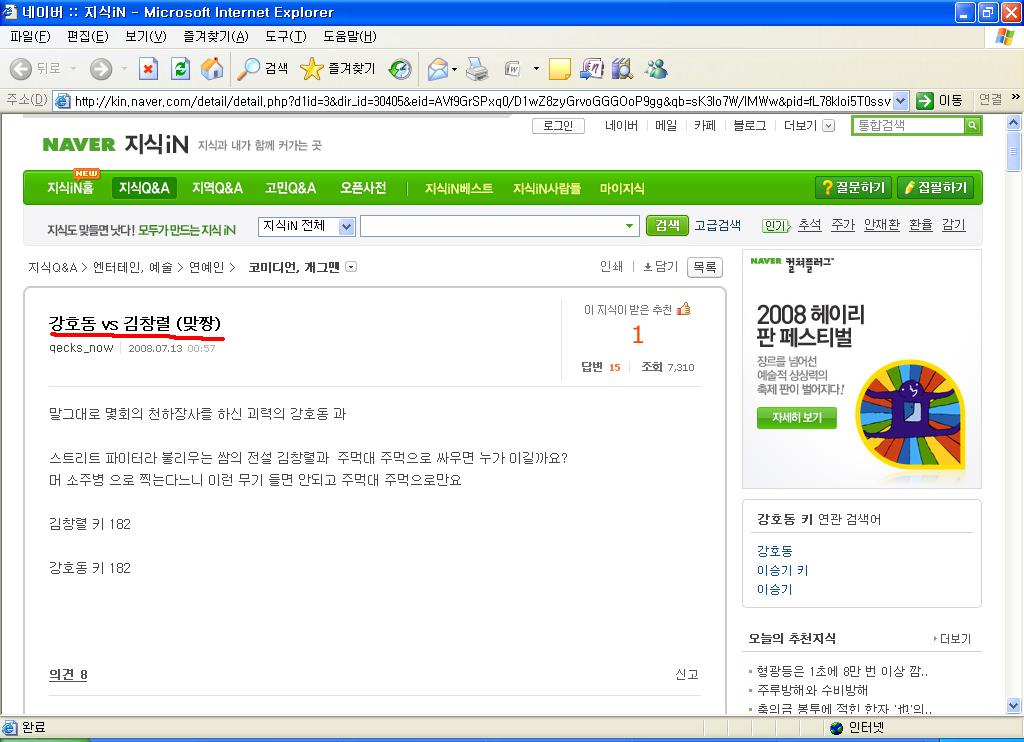Open the 즐겨찾기(A) menu
This screenshot has height=742, width=1024.
(216, 37)
